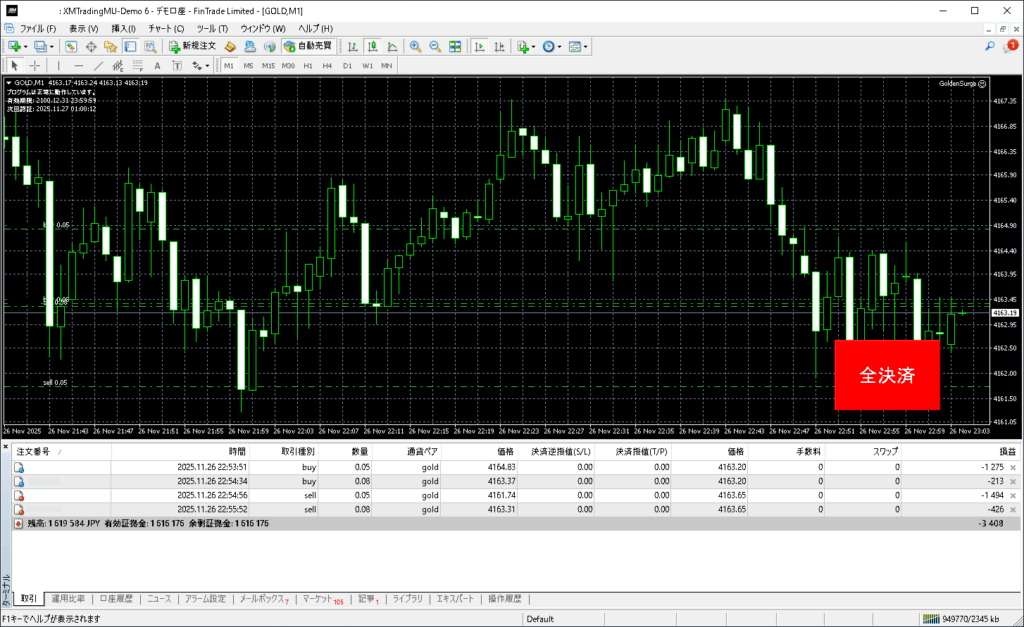The image size is (1024, 627).
Task: Switch to M5 timeframe
Action: click(248, 65)
